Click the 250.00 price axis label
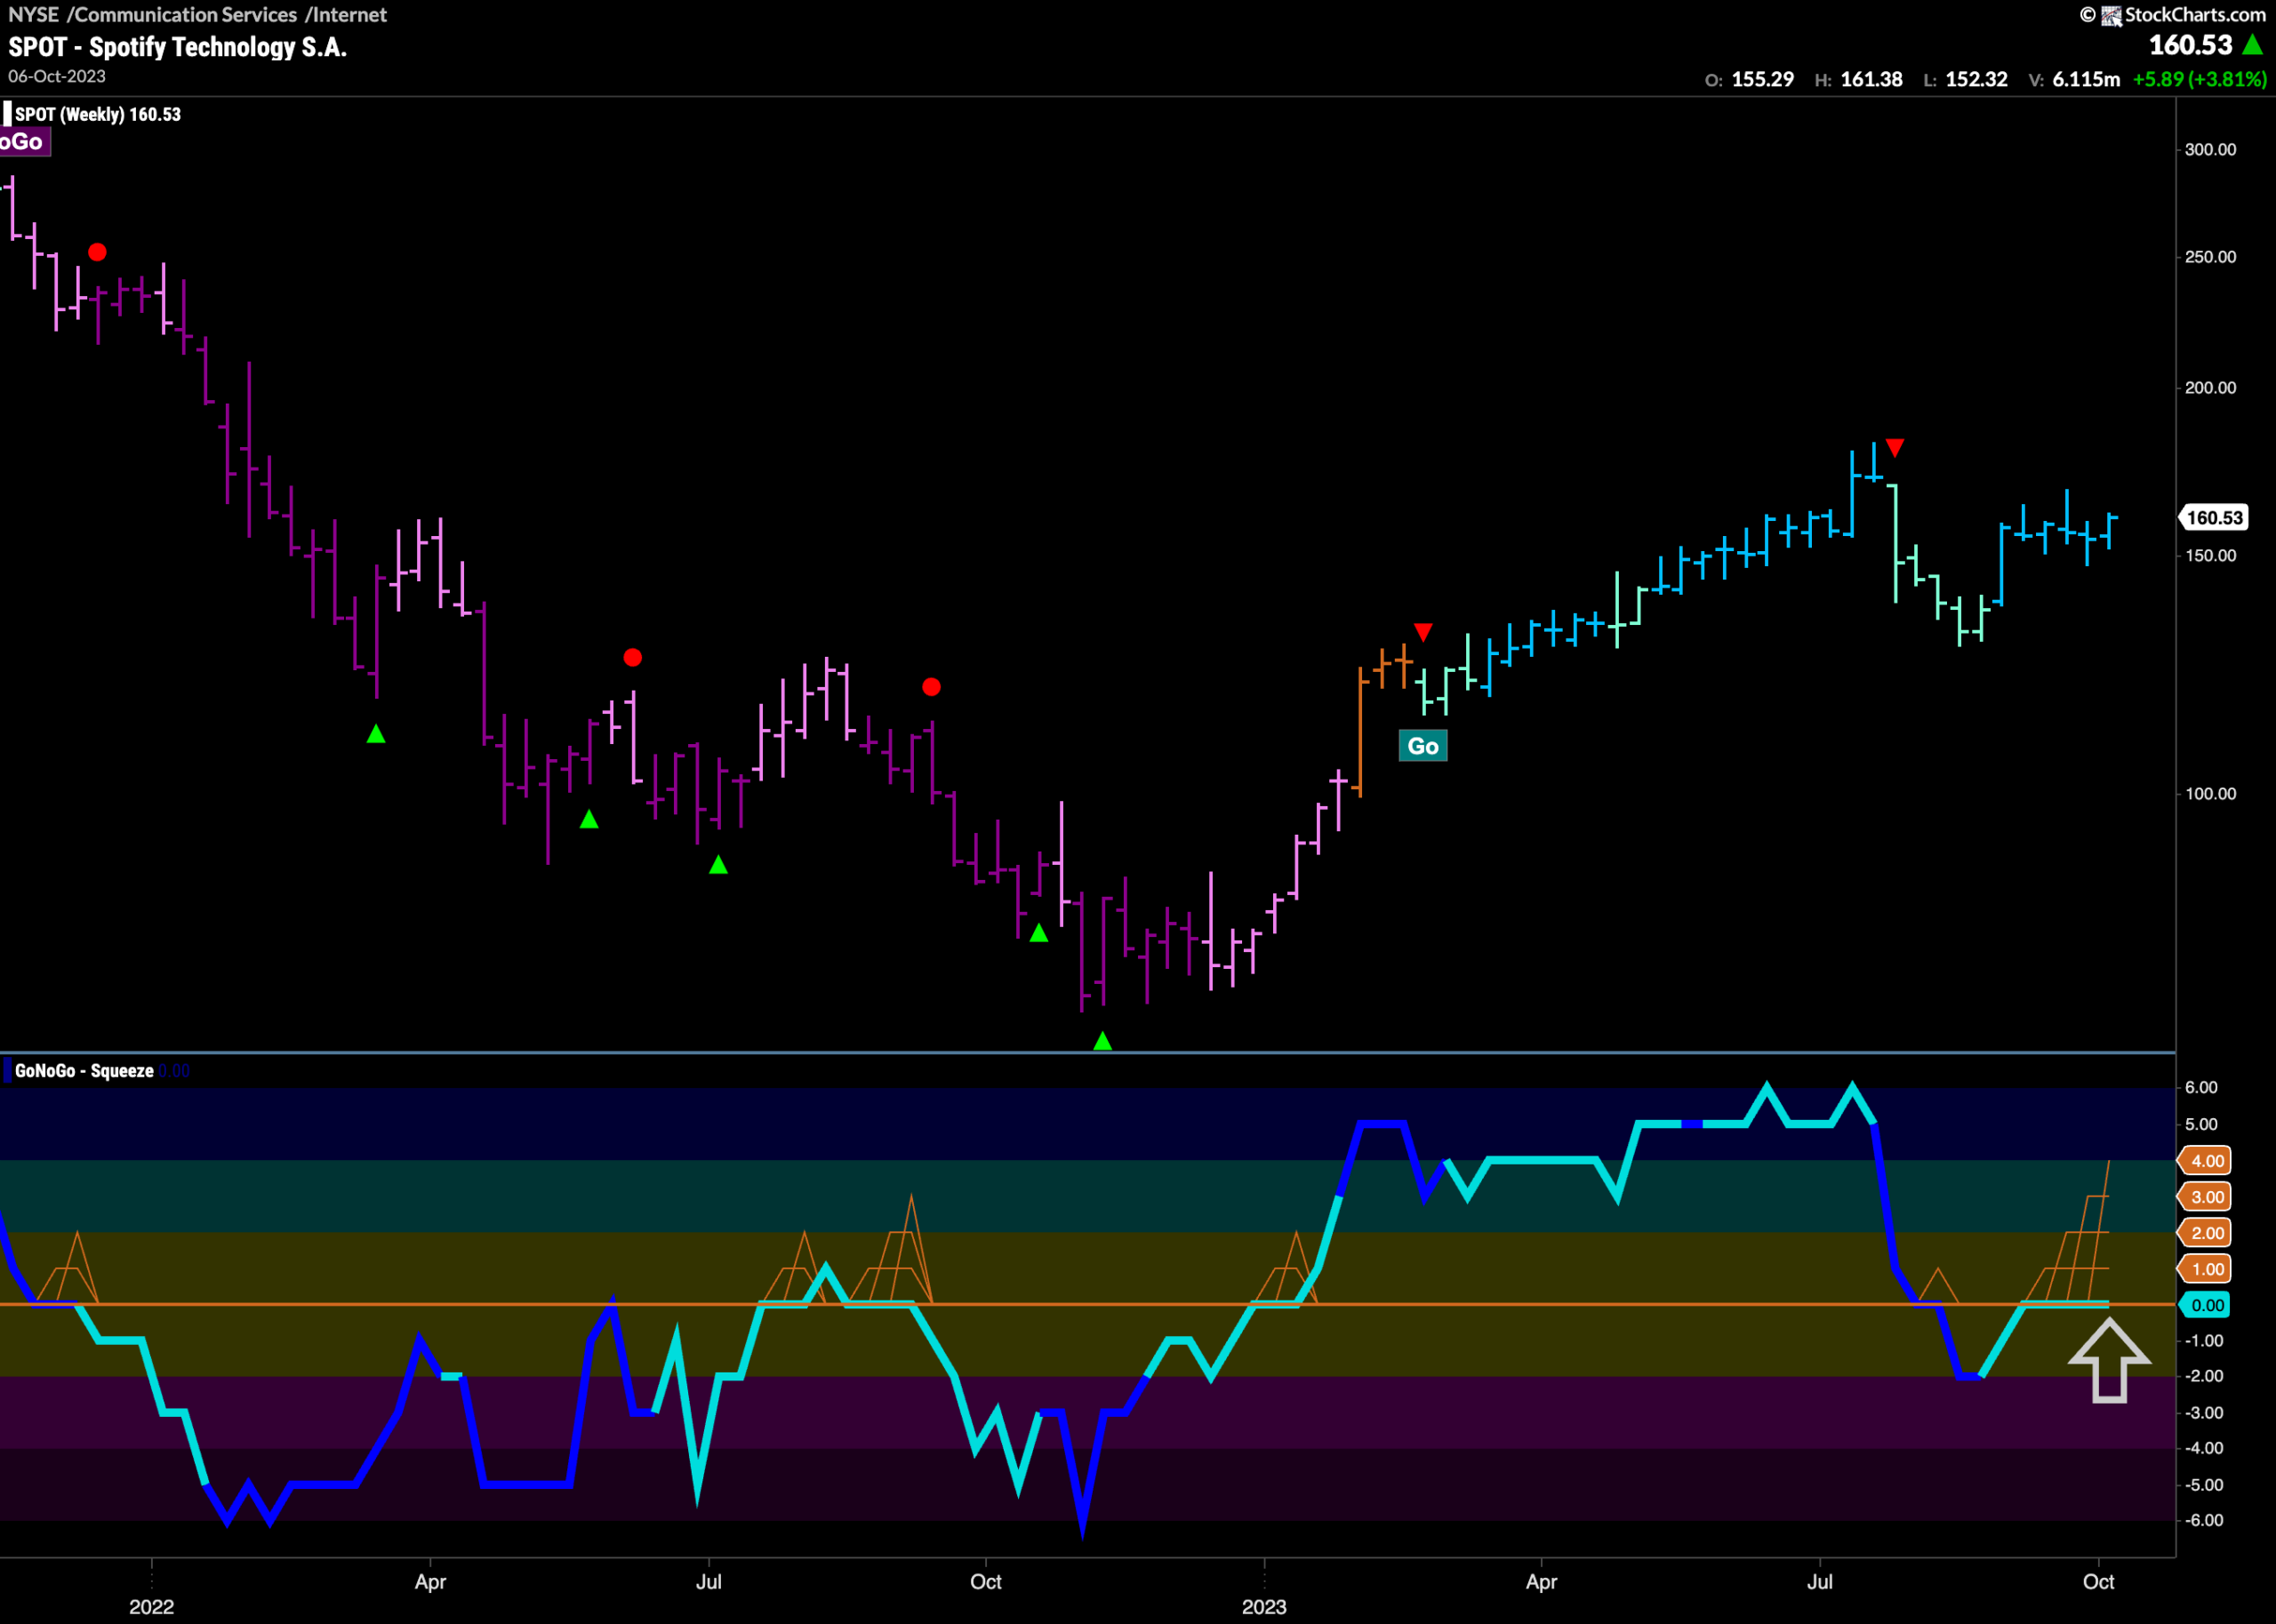This screenshot has height=1624, width=2276. 2210,257
